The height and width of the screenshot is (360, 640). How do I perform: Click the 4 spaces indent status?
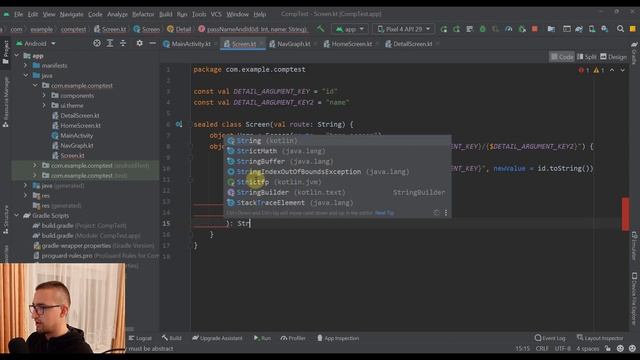click(588, 349)
